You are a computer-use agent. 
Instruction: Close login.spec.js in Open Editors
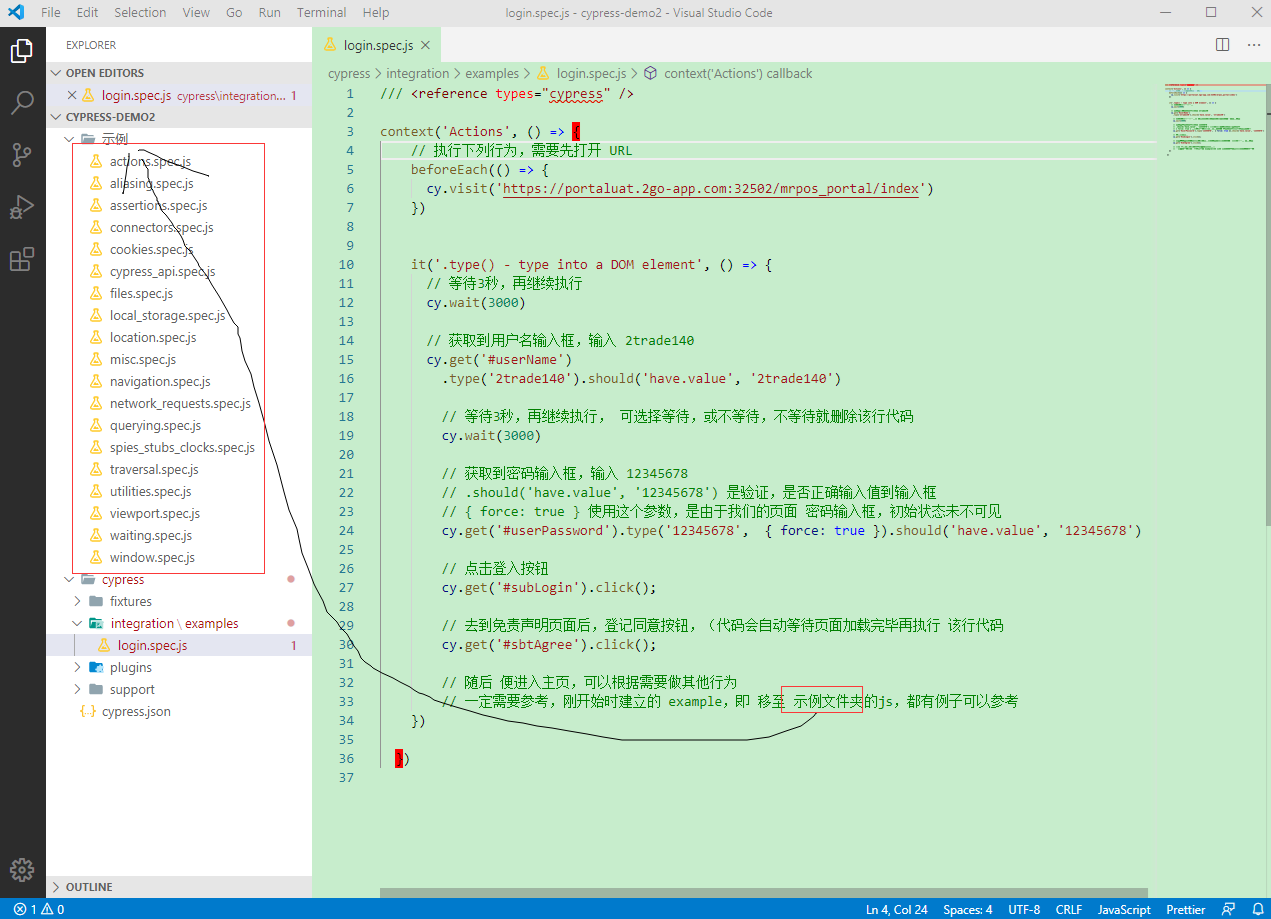[x=71, y=95]
